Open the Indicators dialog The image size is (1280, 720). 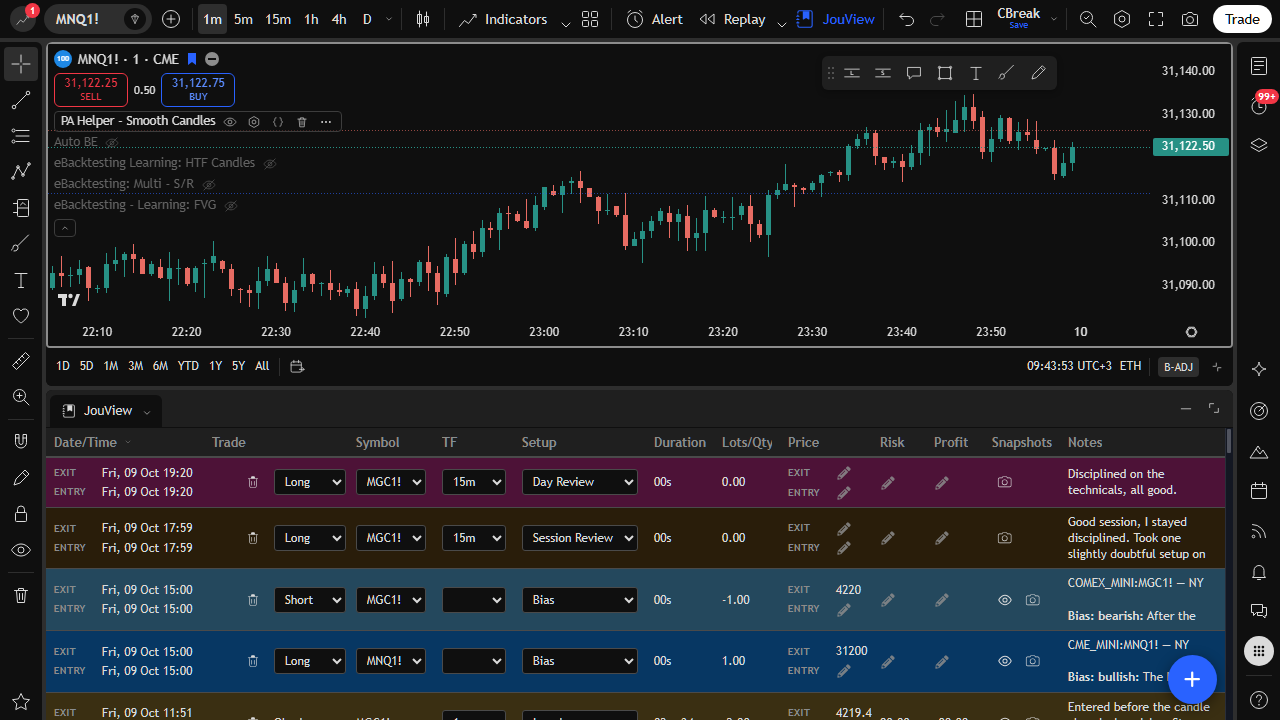(x=503, y=19)
